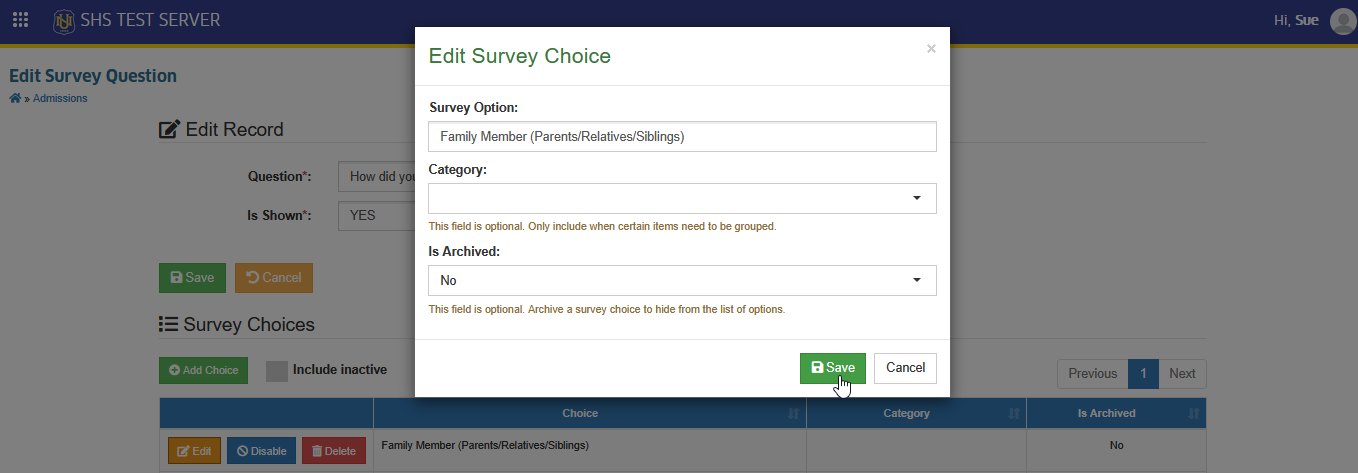This screenshot has height=473, width=1358.
Task: Disable the Family Member choice row
Action: (x=261, y=451)
